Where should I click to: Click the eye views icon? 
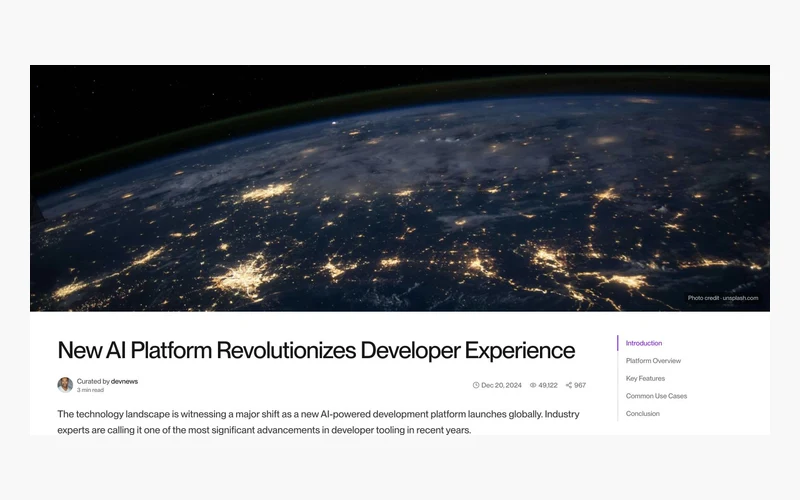pos(533,385)
